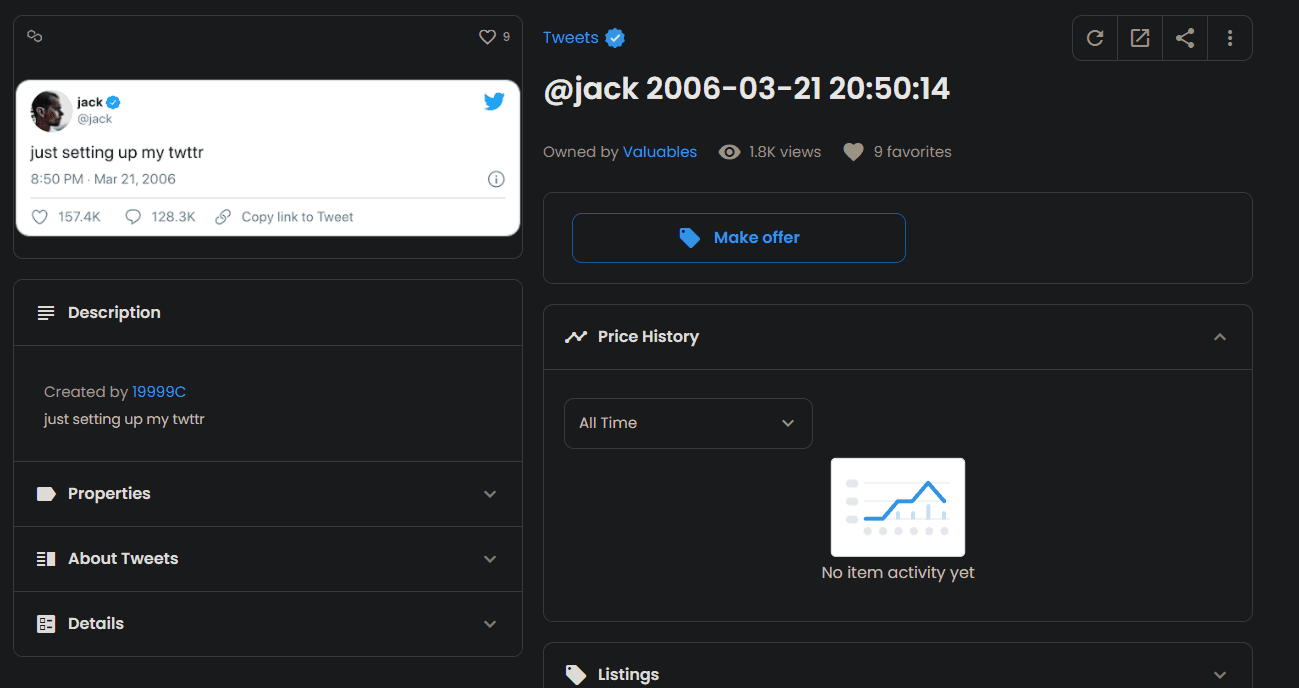Click the heart icon beside 9 favorites

(853, 152)
